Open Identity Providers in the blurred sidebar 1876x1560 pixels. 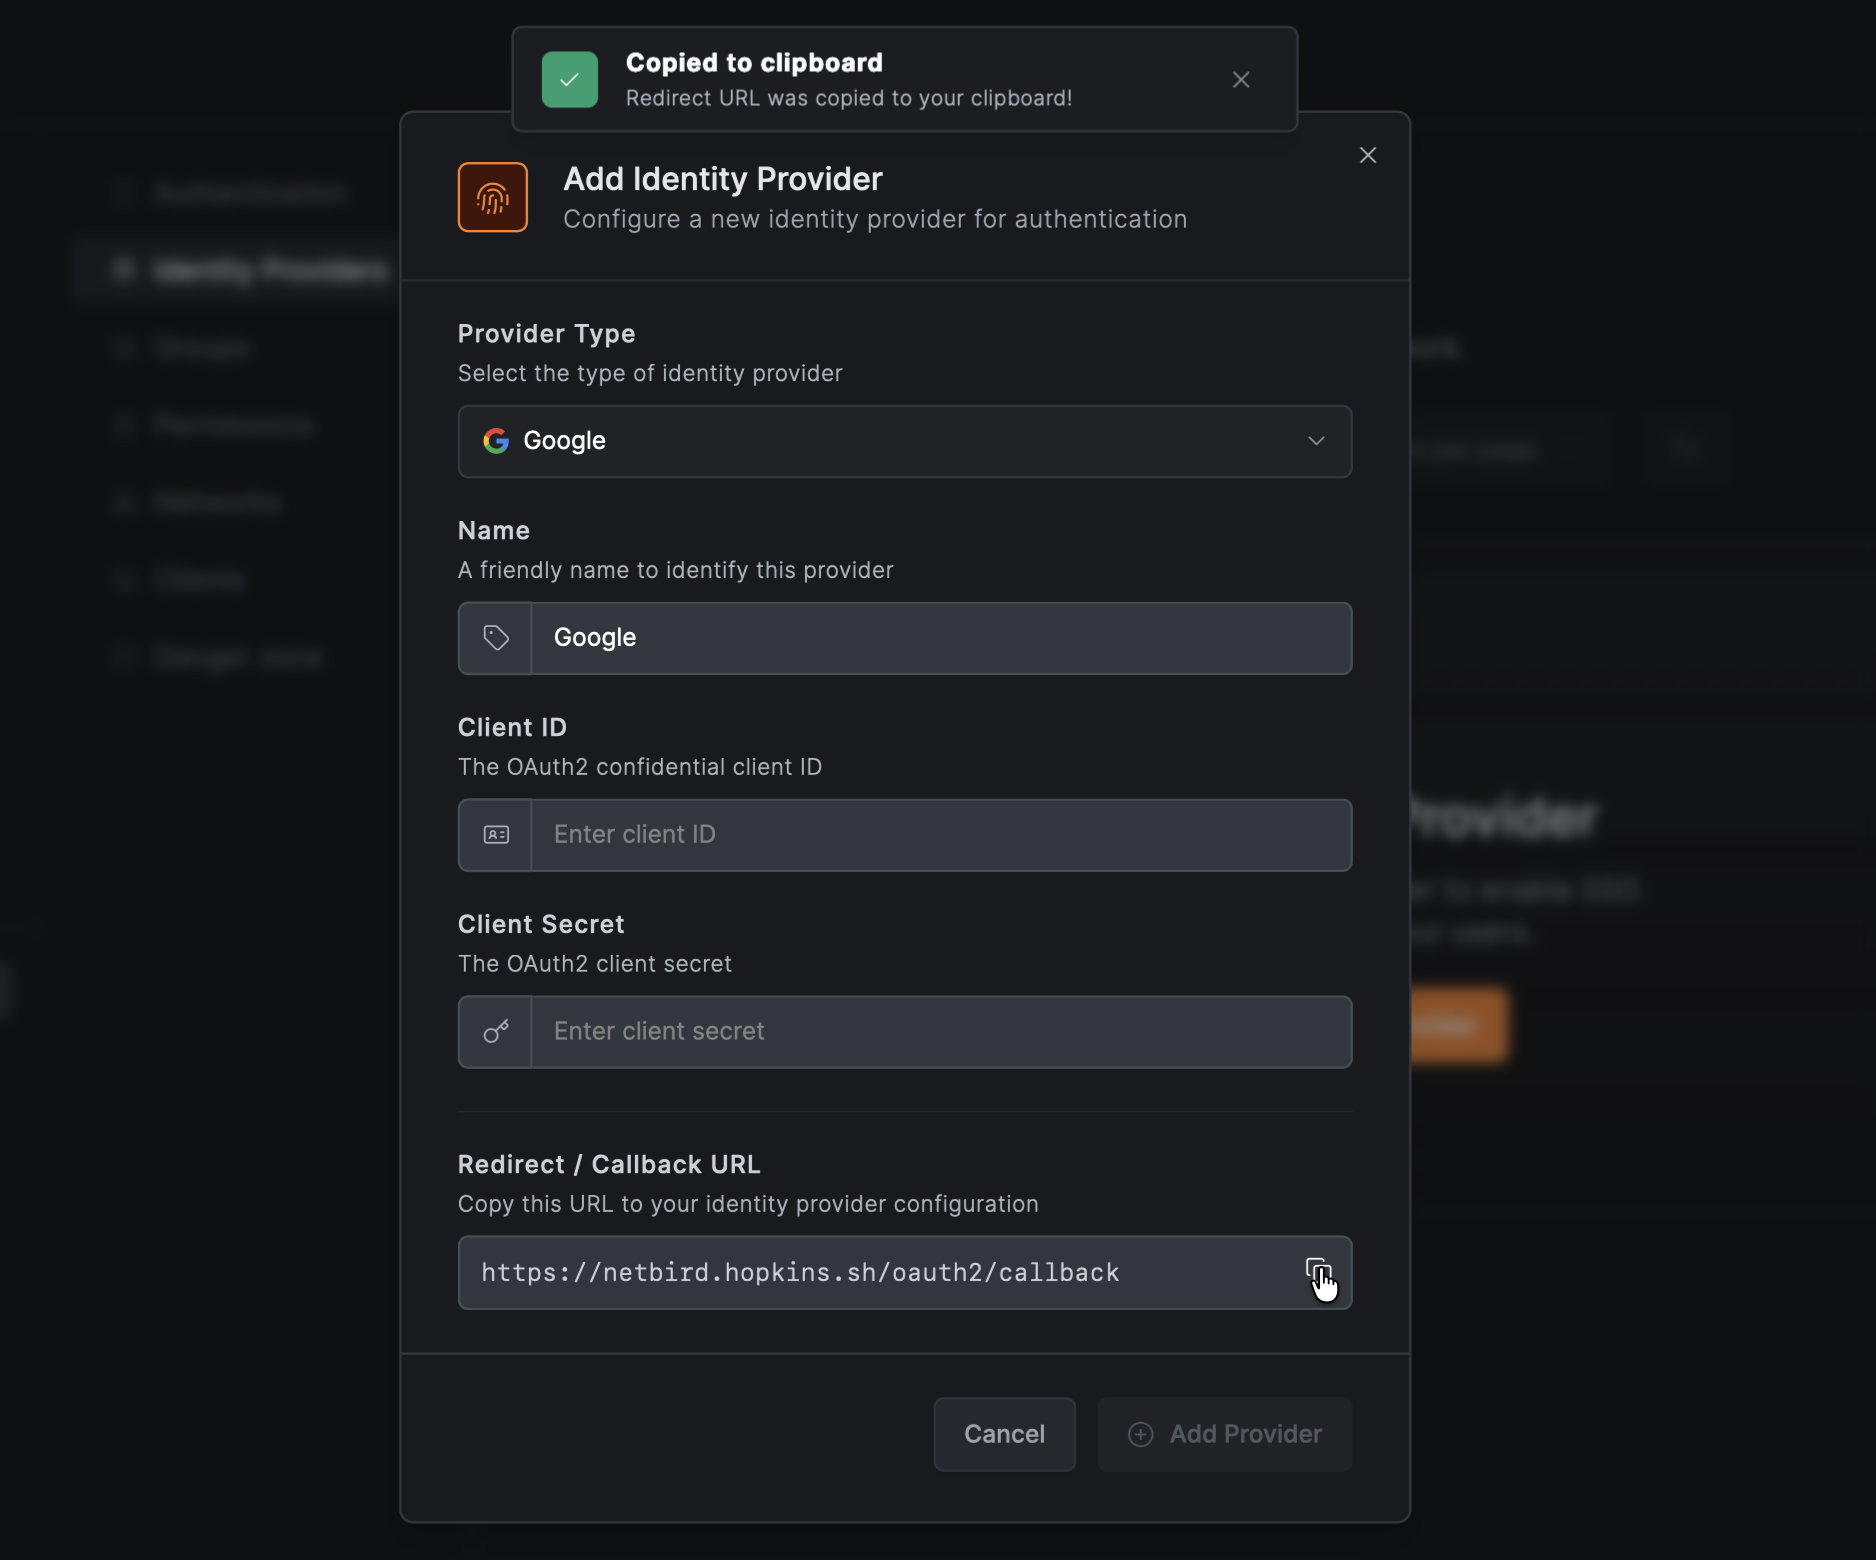[270, 270]
